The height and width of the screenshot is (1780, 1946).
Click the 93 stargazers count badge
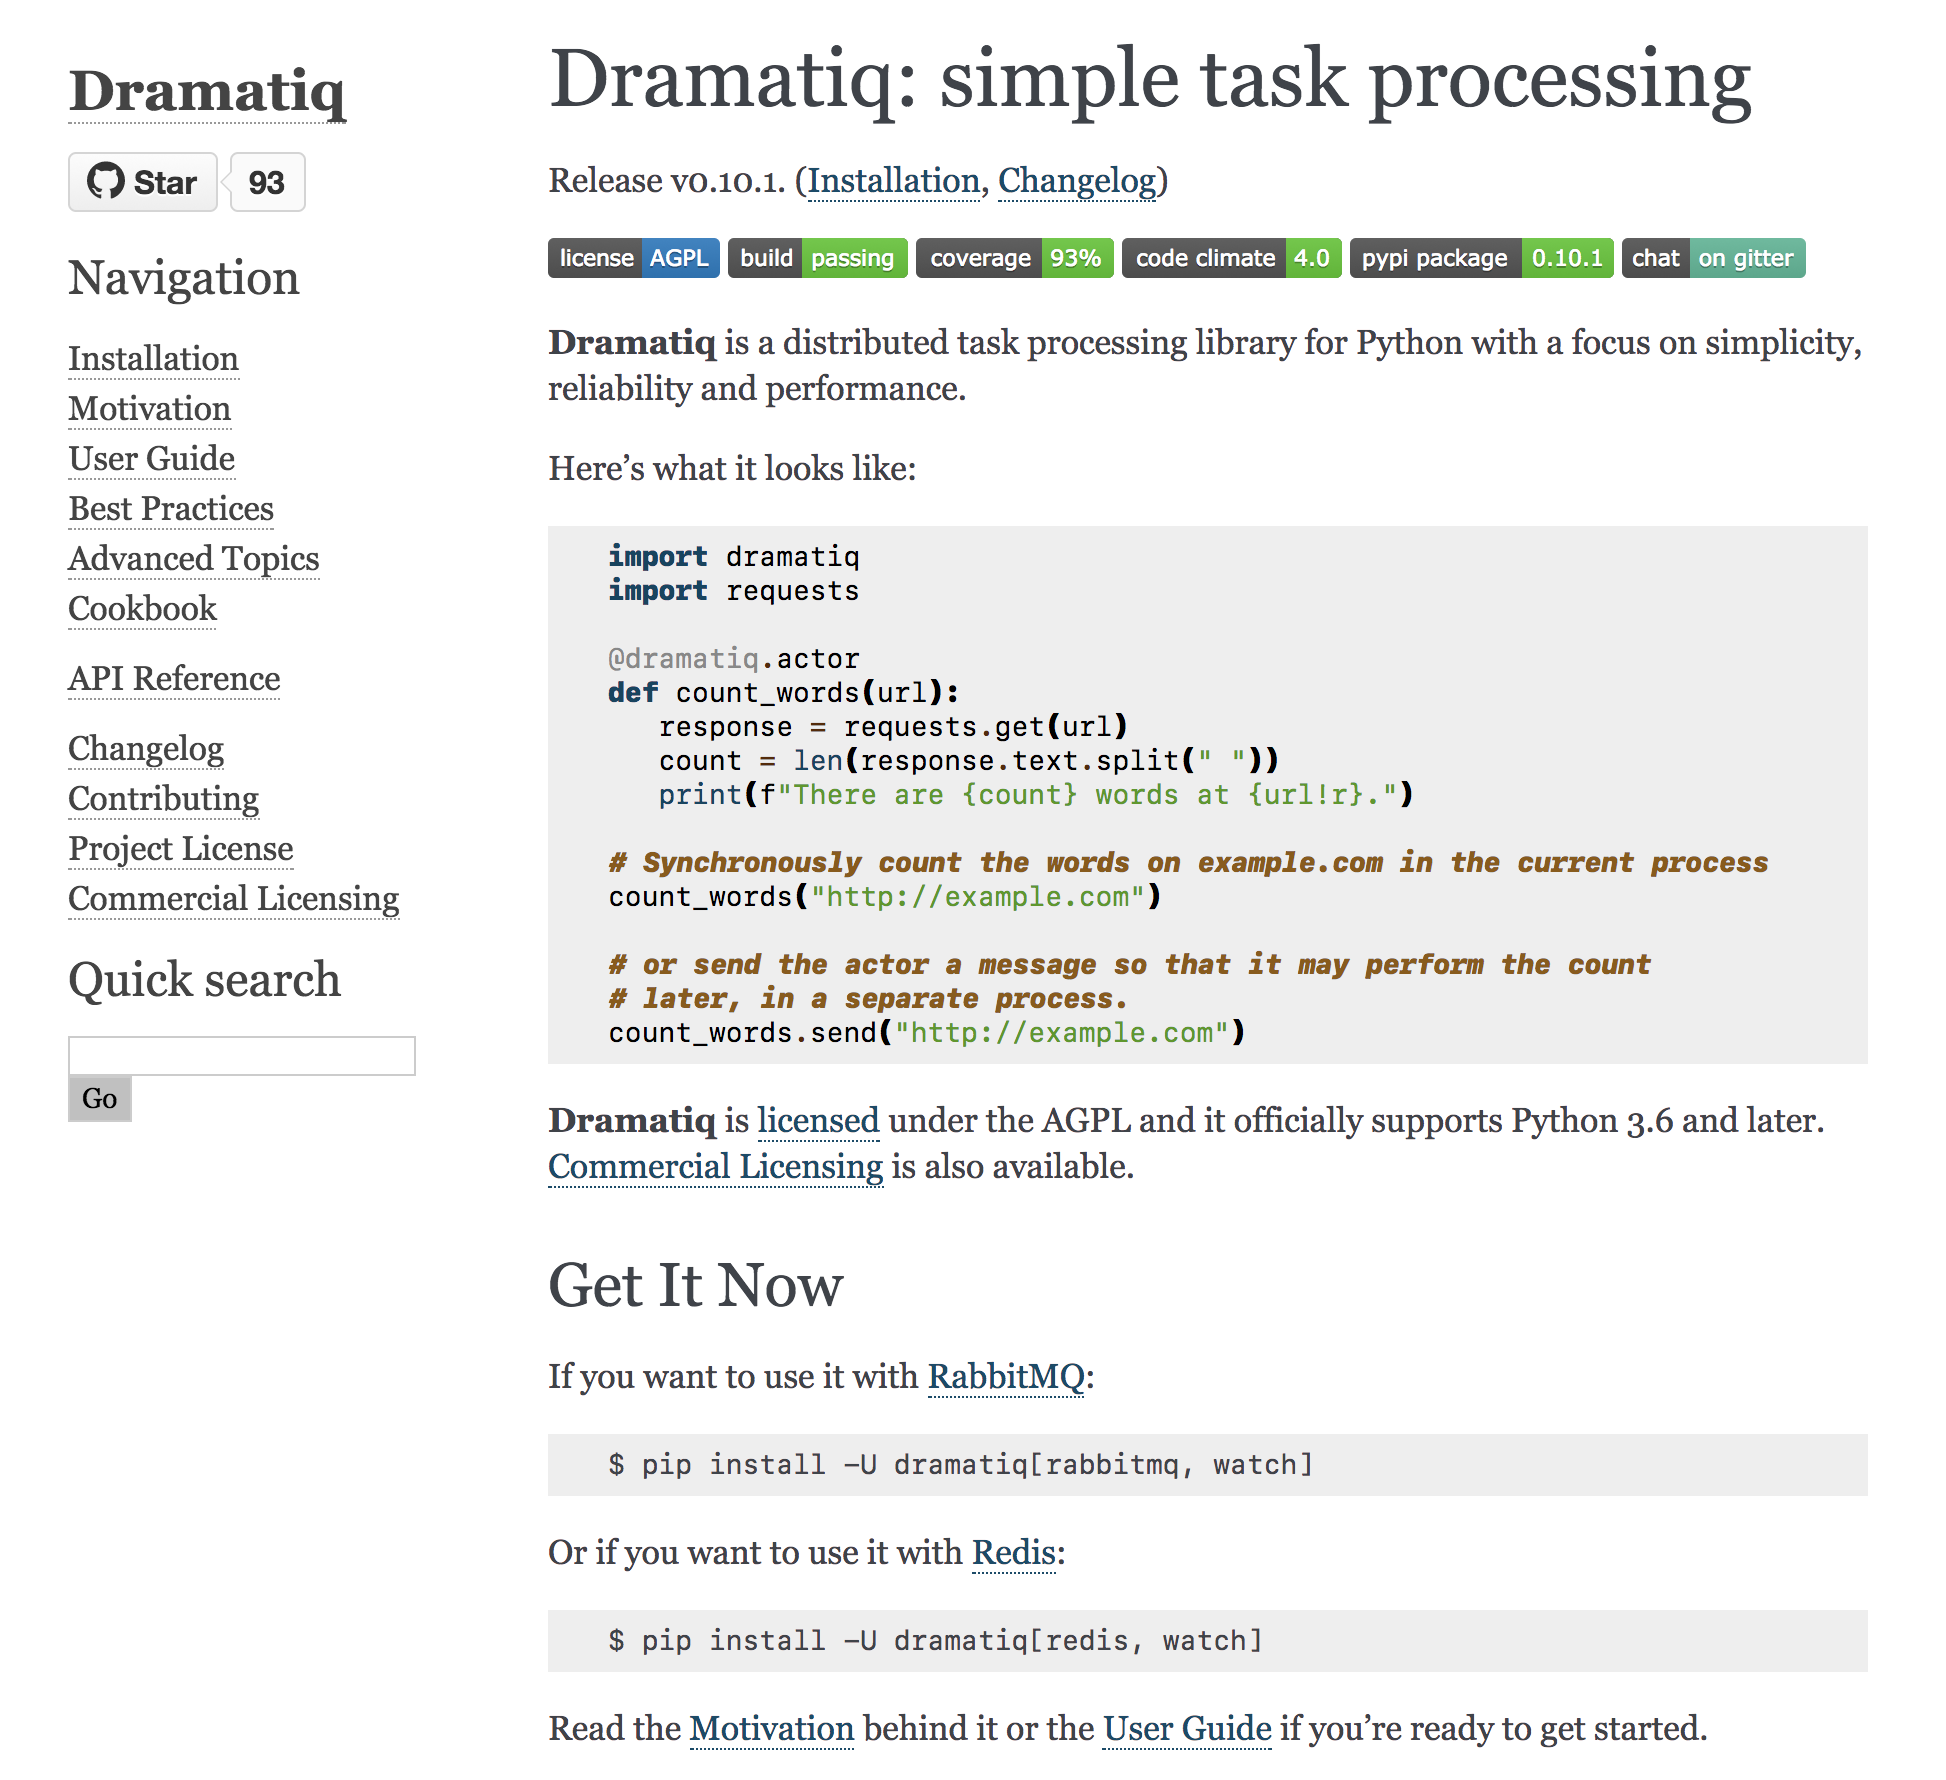click(x=267, y=182)
